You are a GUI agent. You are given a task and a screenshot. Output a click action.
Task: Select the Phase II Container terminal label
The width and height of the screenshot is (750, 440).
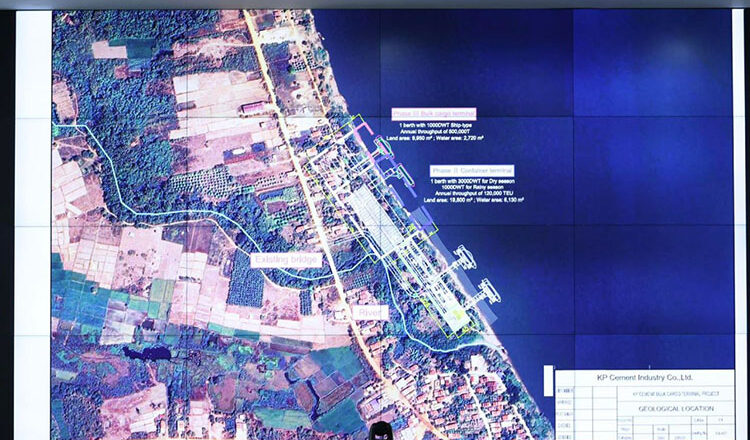[x=472, y=170]
